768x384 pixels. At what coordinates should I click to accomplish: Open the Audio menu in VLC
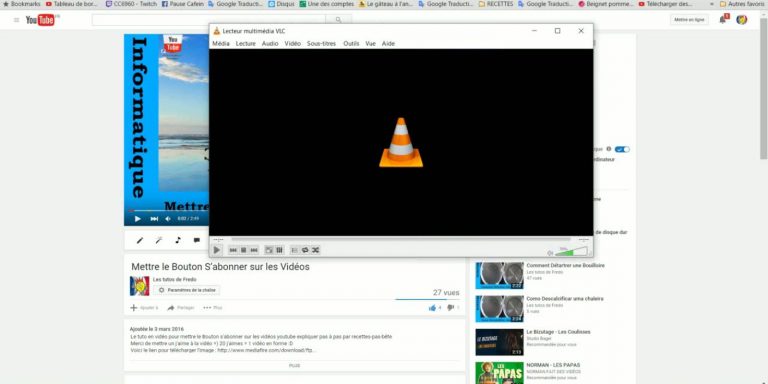[270, 44]
